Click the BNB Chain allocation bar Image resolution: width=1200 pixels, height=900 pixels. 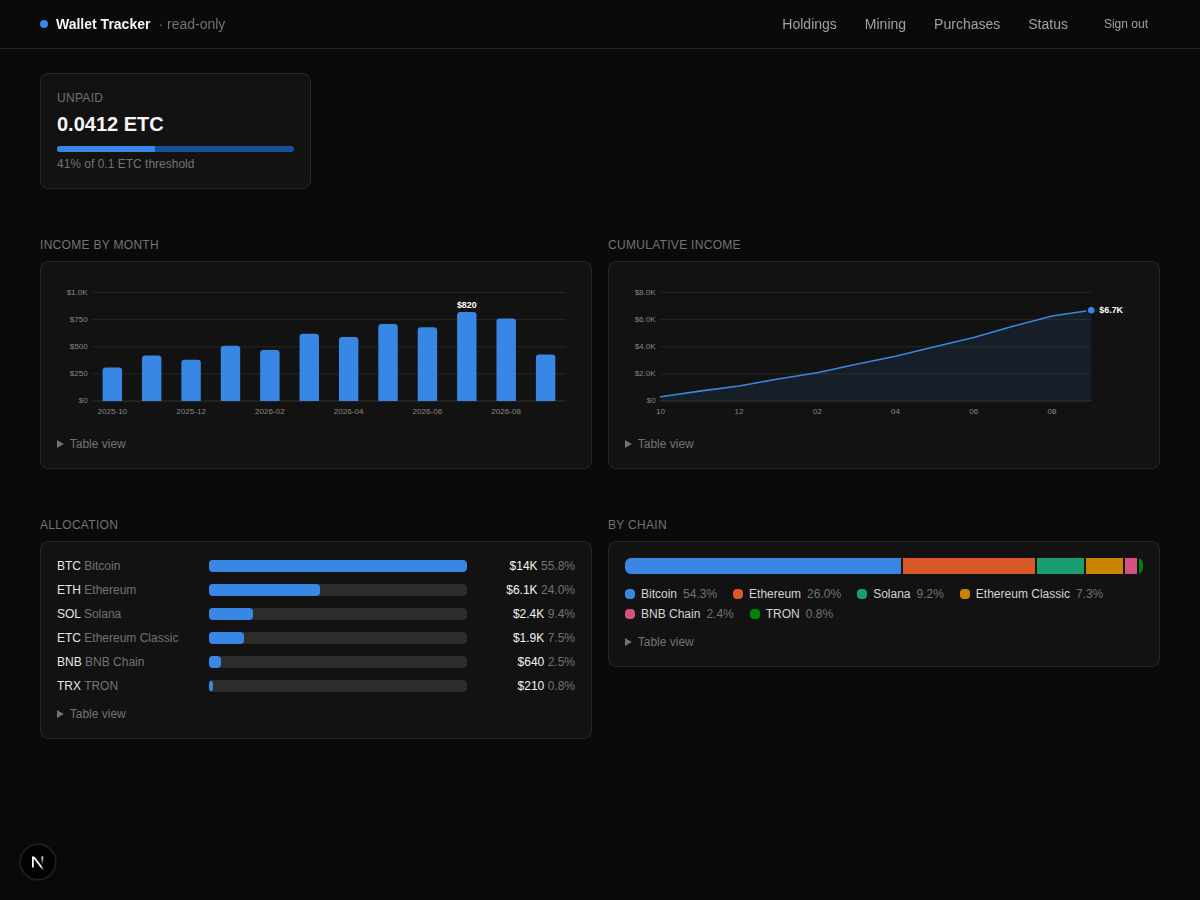pyautogui.click(x=338, y=662)
